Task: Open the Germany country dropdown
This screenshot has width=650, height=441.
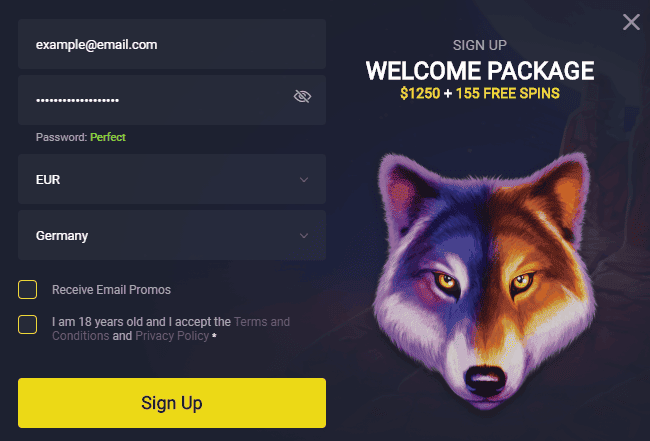Action: coord(172,235)
